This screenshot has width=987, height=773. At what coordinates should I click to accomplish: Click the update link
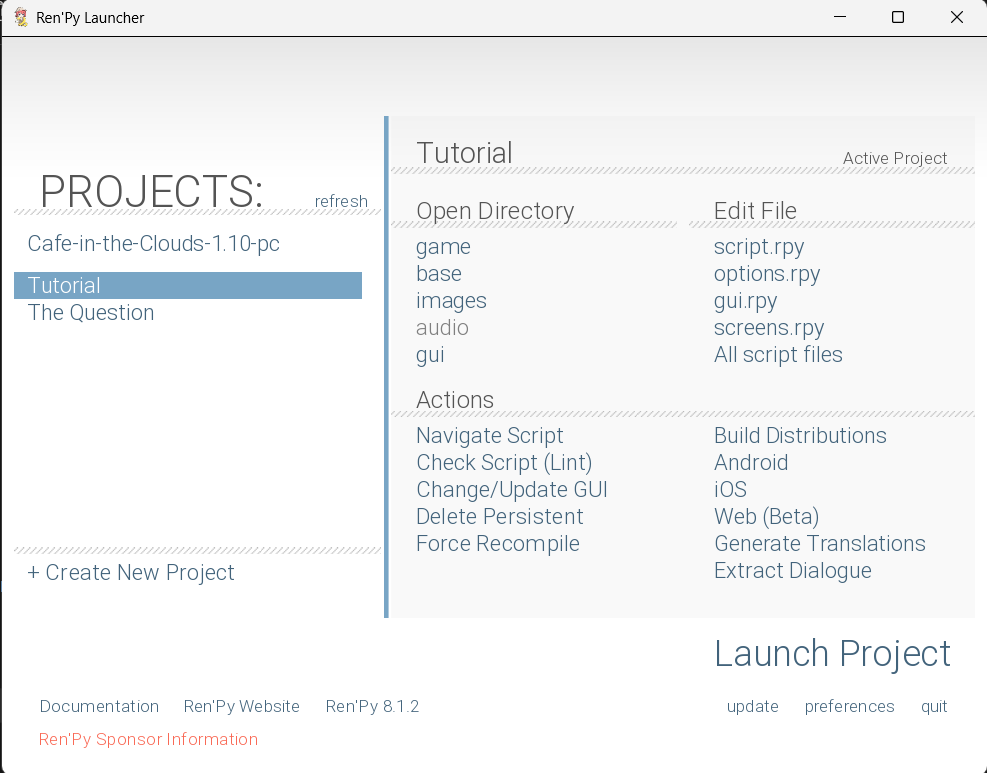click(752, 707)
